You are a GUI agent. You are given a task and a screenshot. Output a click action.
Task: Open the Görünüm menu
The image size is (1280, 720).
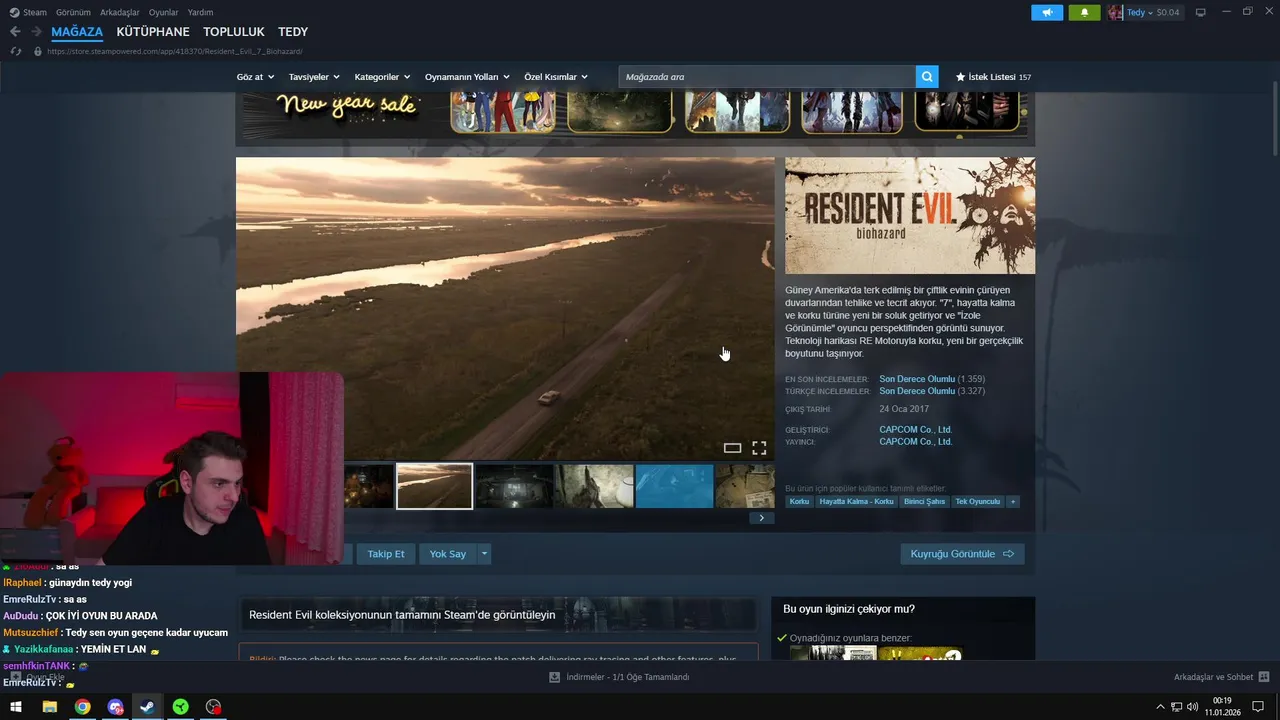tap(73, 13)
